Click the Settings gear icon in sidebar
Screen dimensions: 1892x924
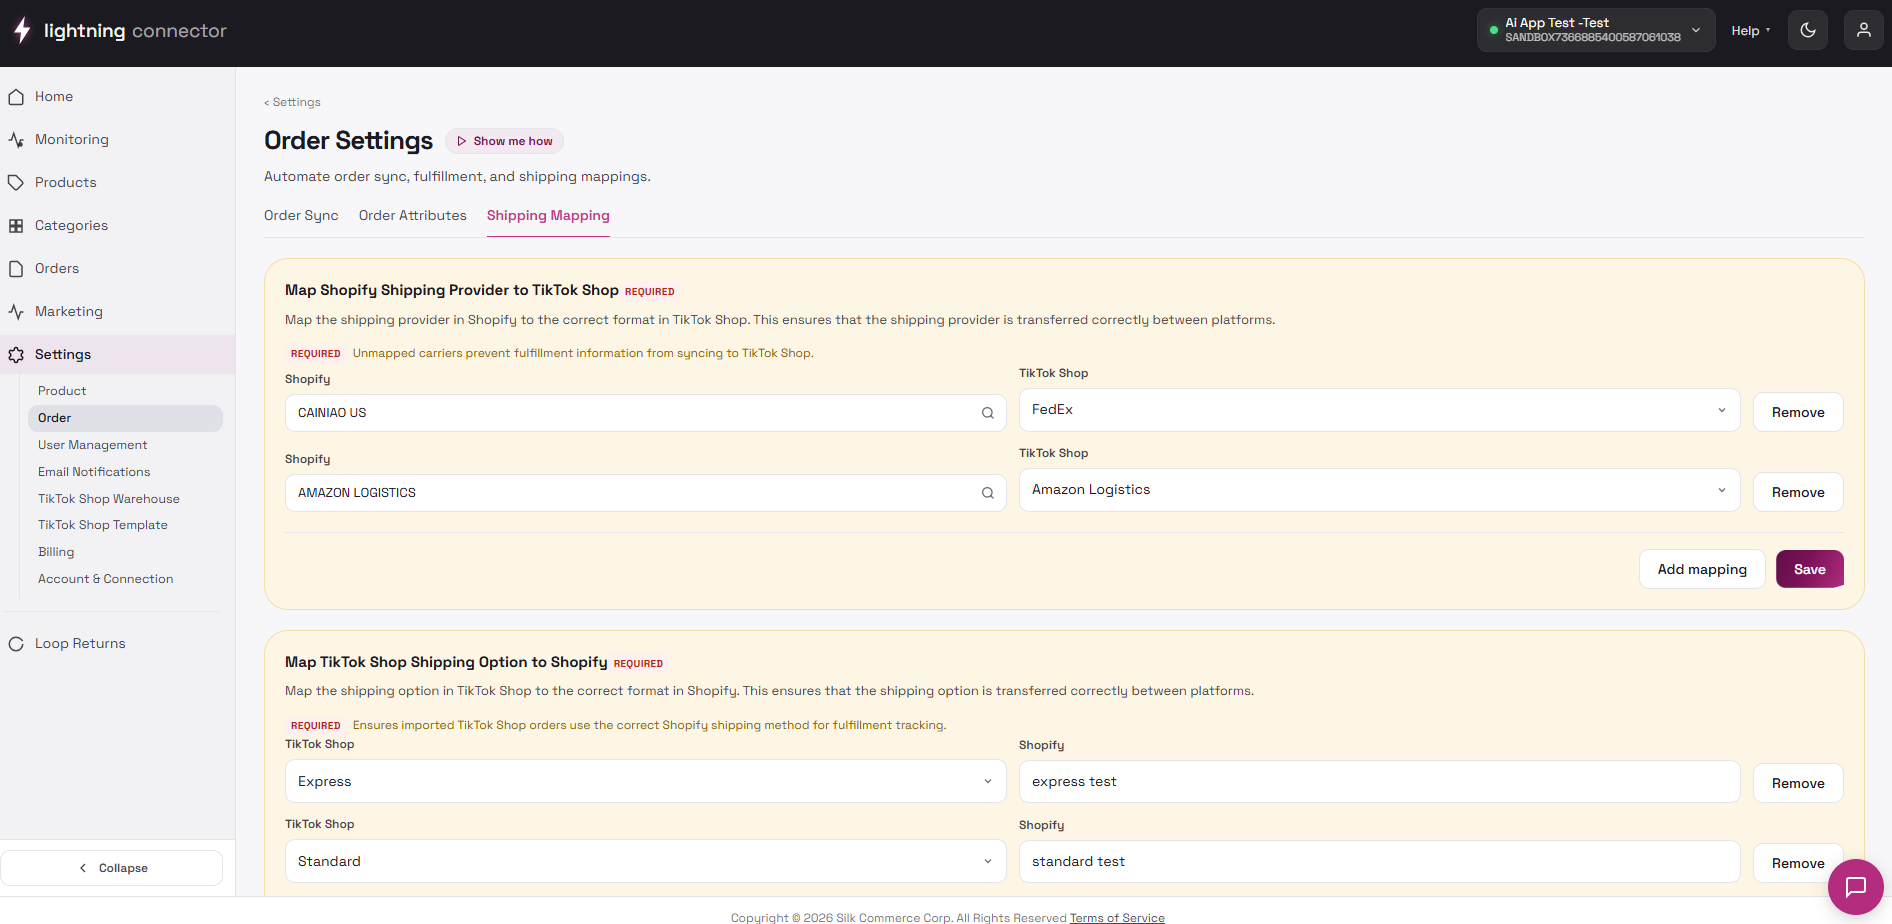pos(16,355)
